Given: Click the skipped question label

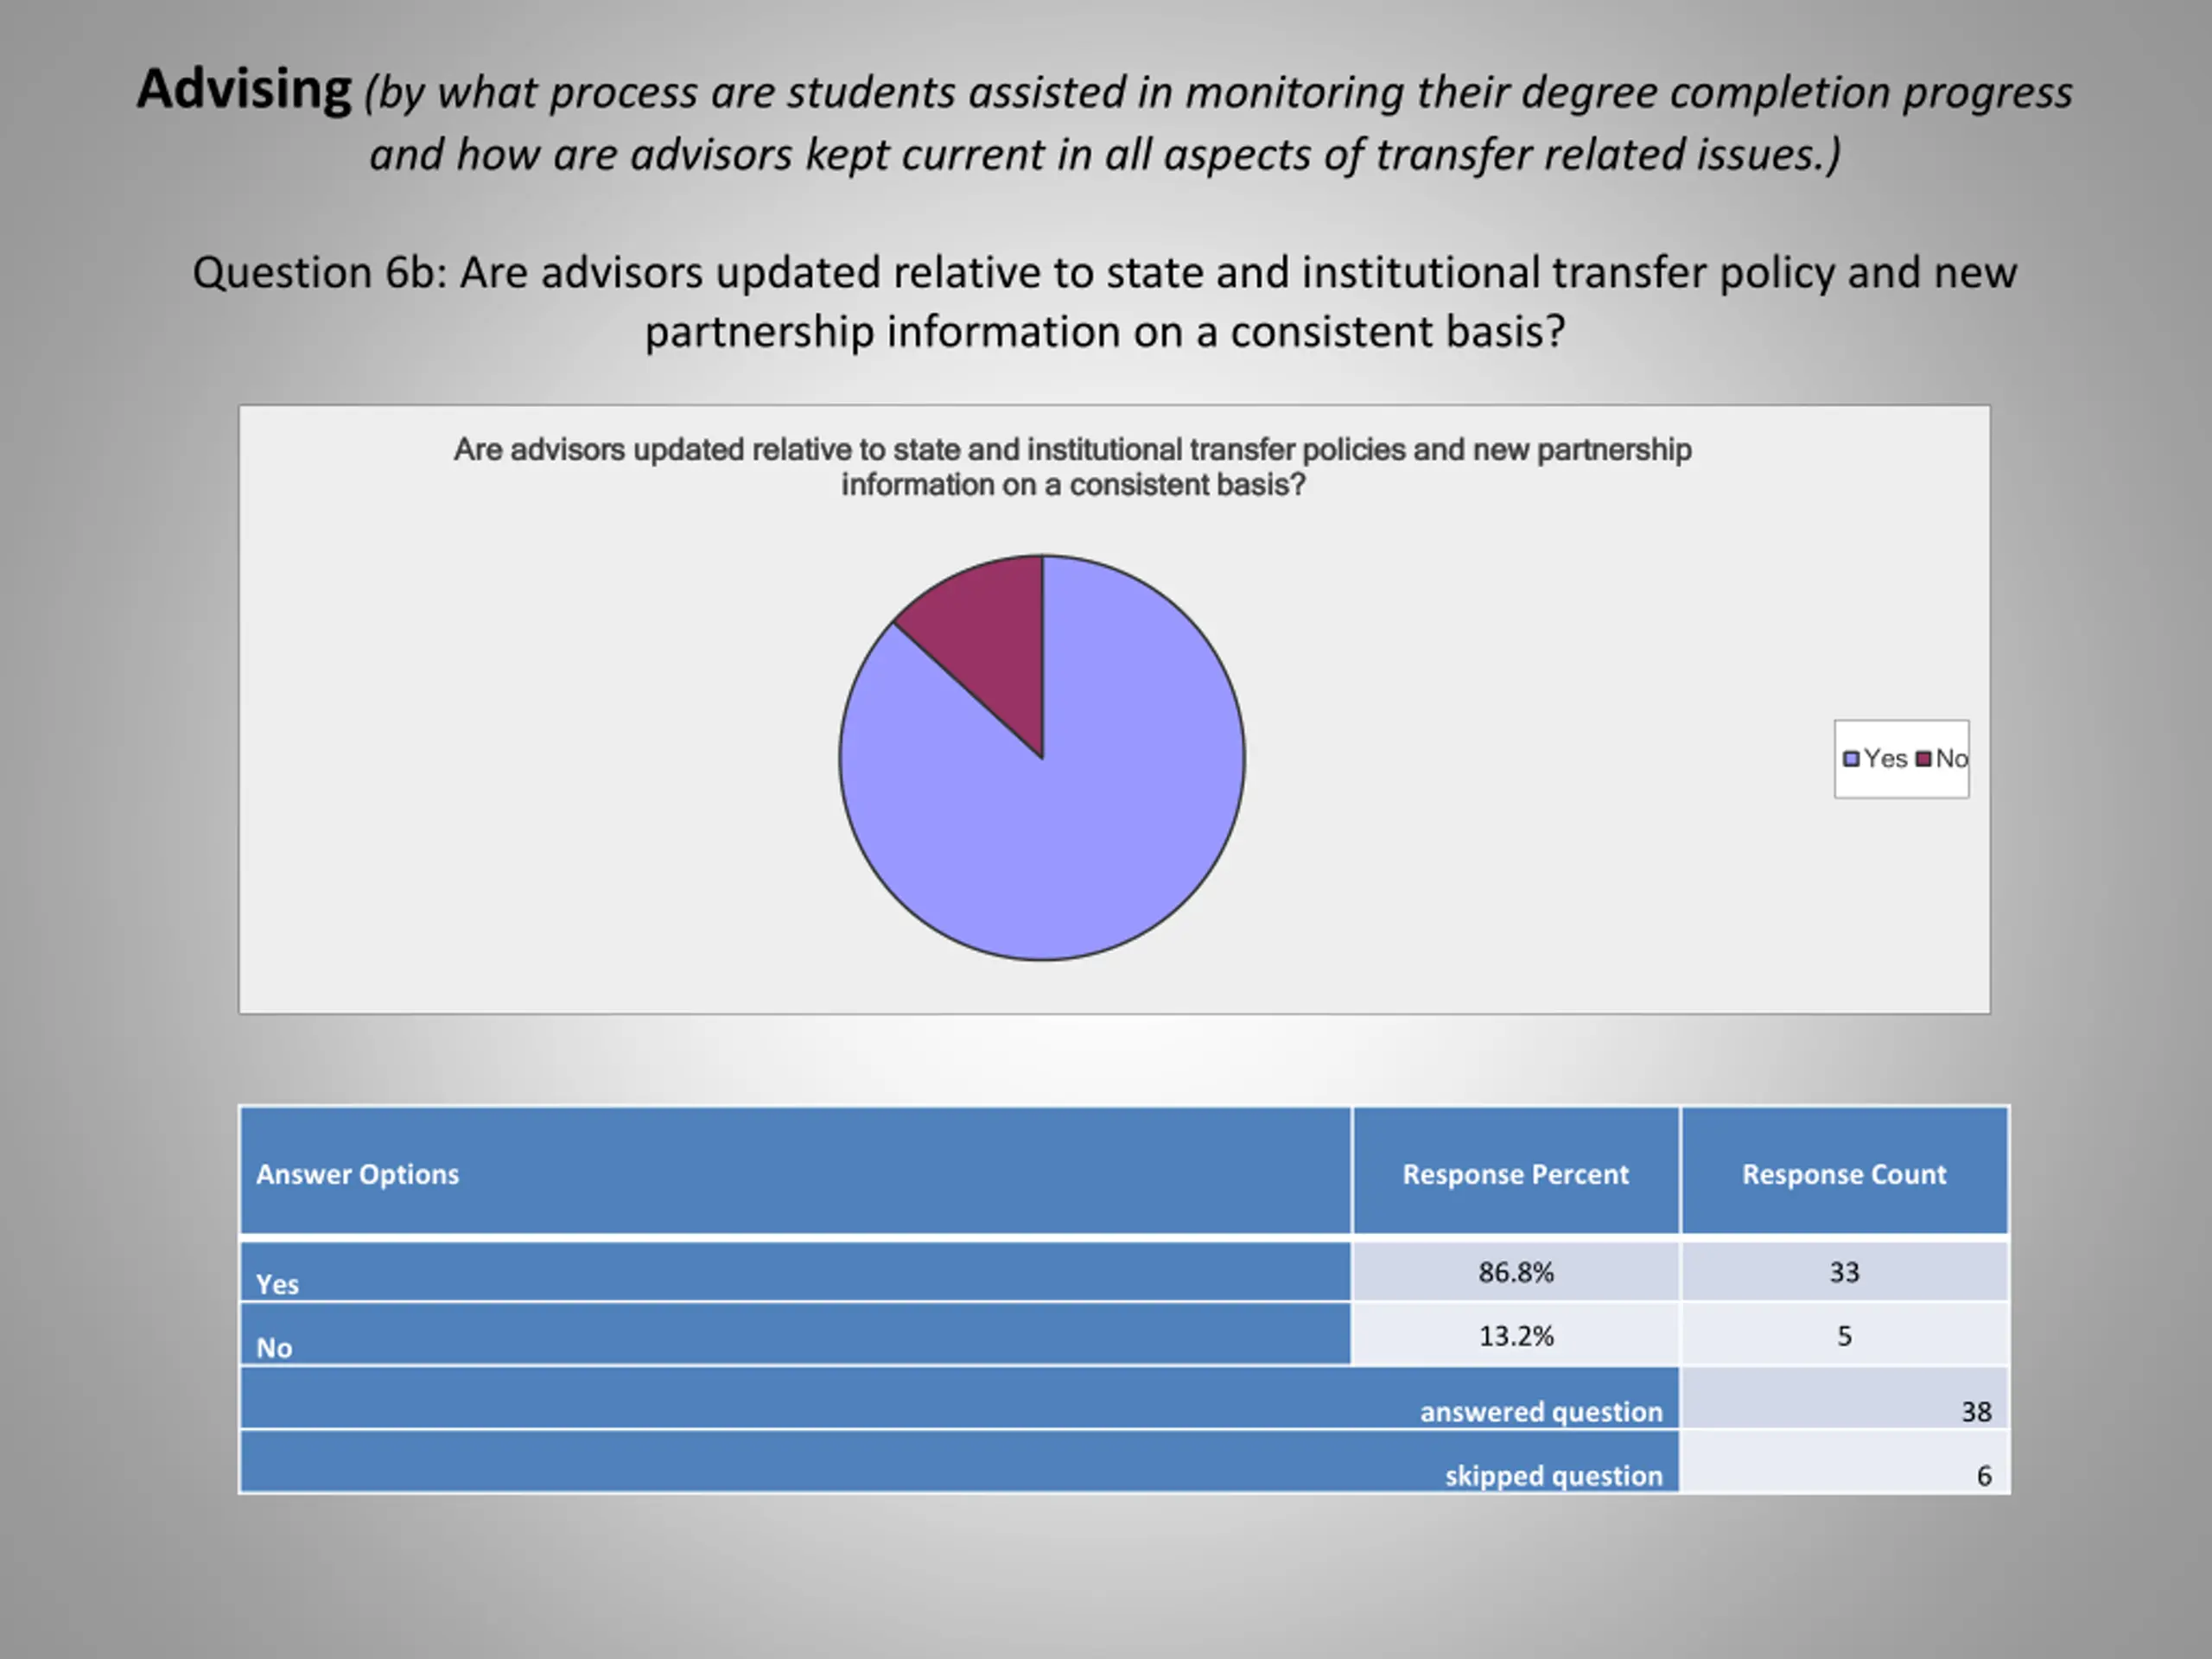Looking at the screenshot, I should point(1553,1476).
